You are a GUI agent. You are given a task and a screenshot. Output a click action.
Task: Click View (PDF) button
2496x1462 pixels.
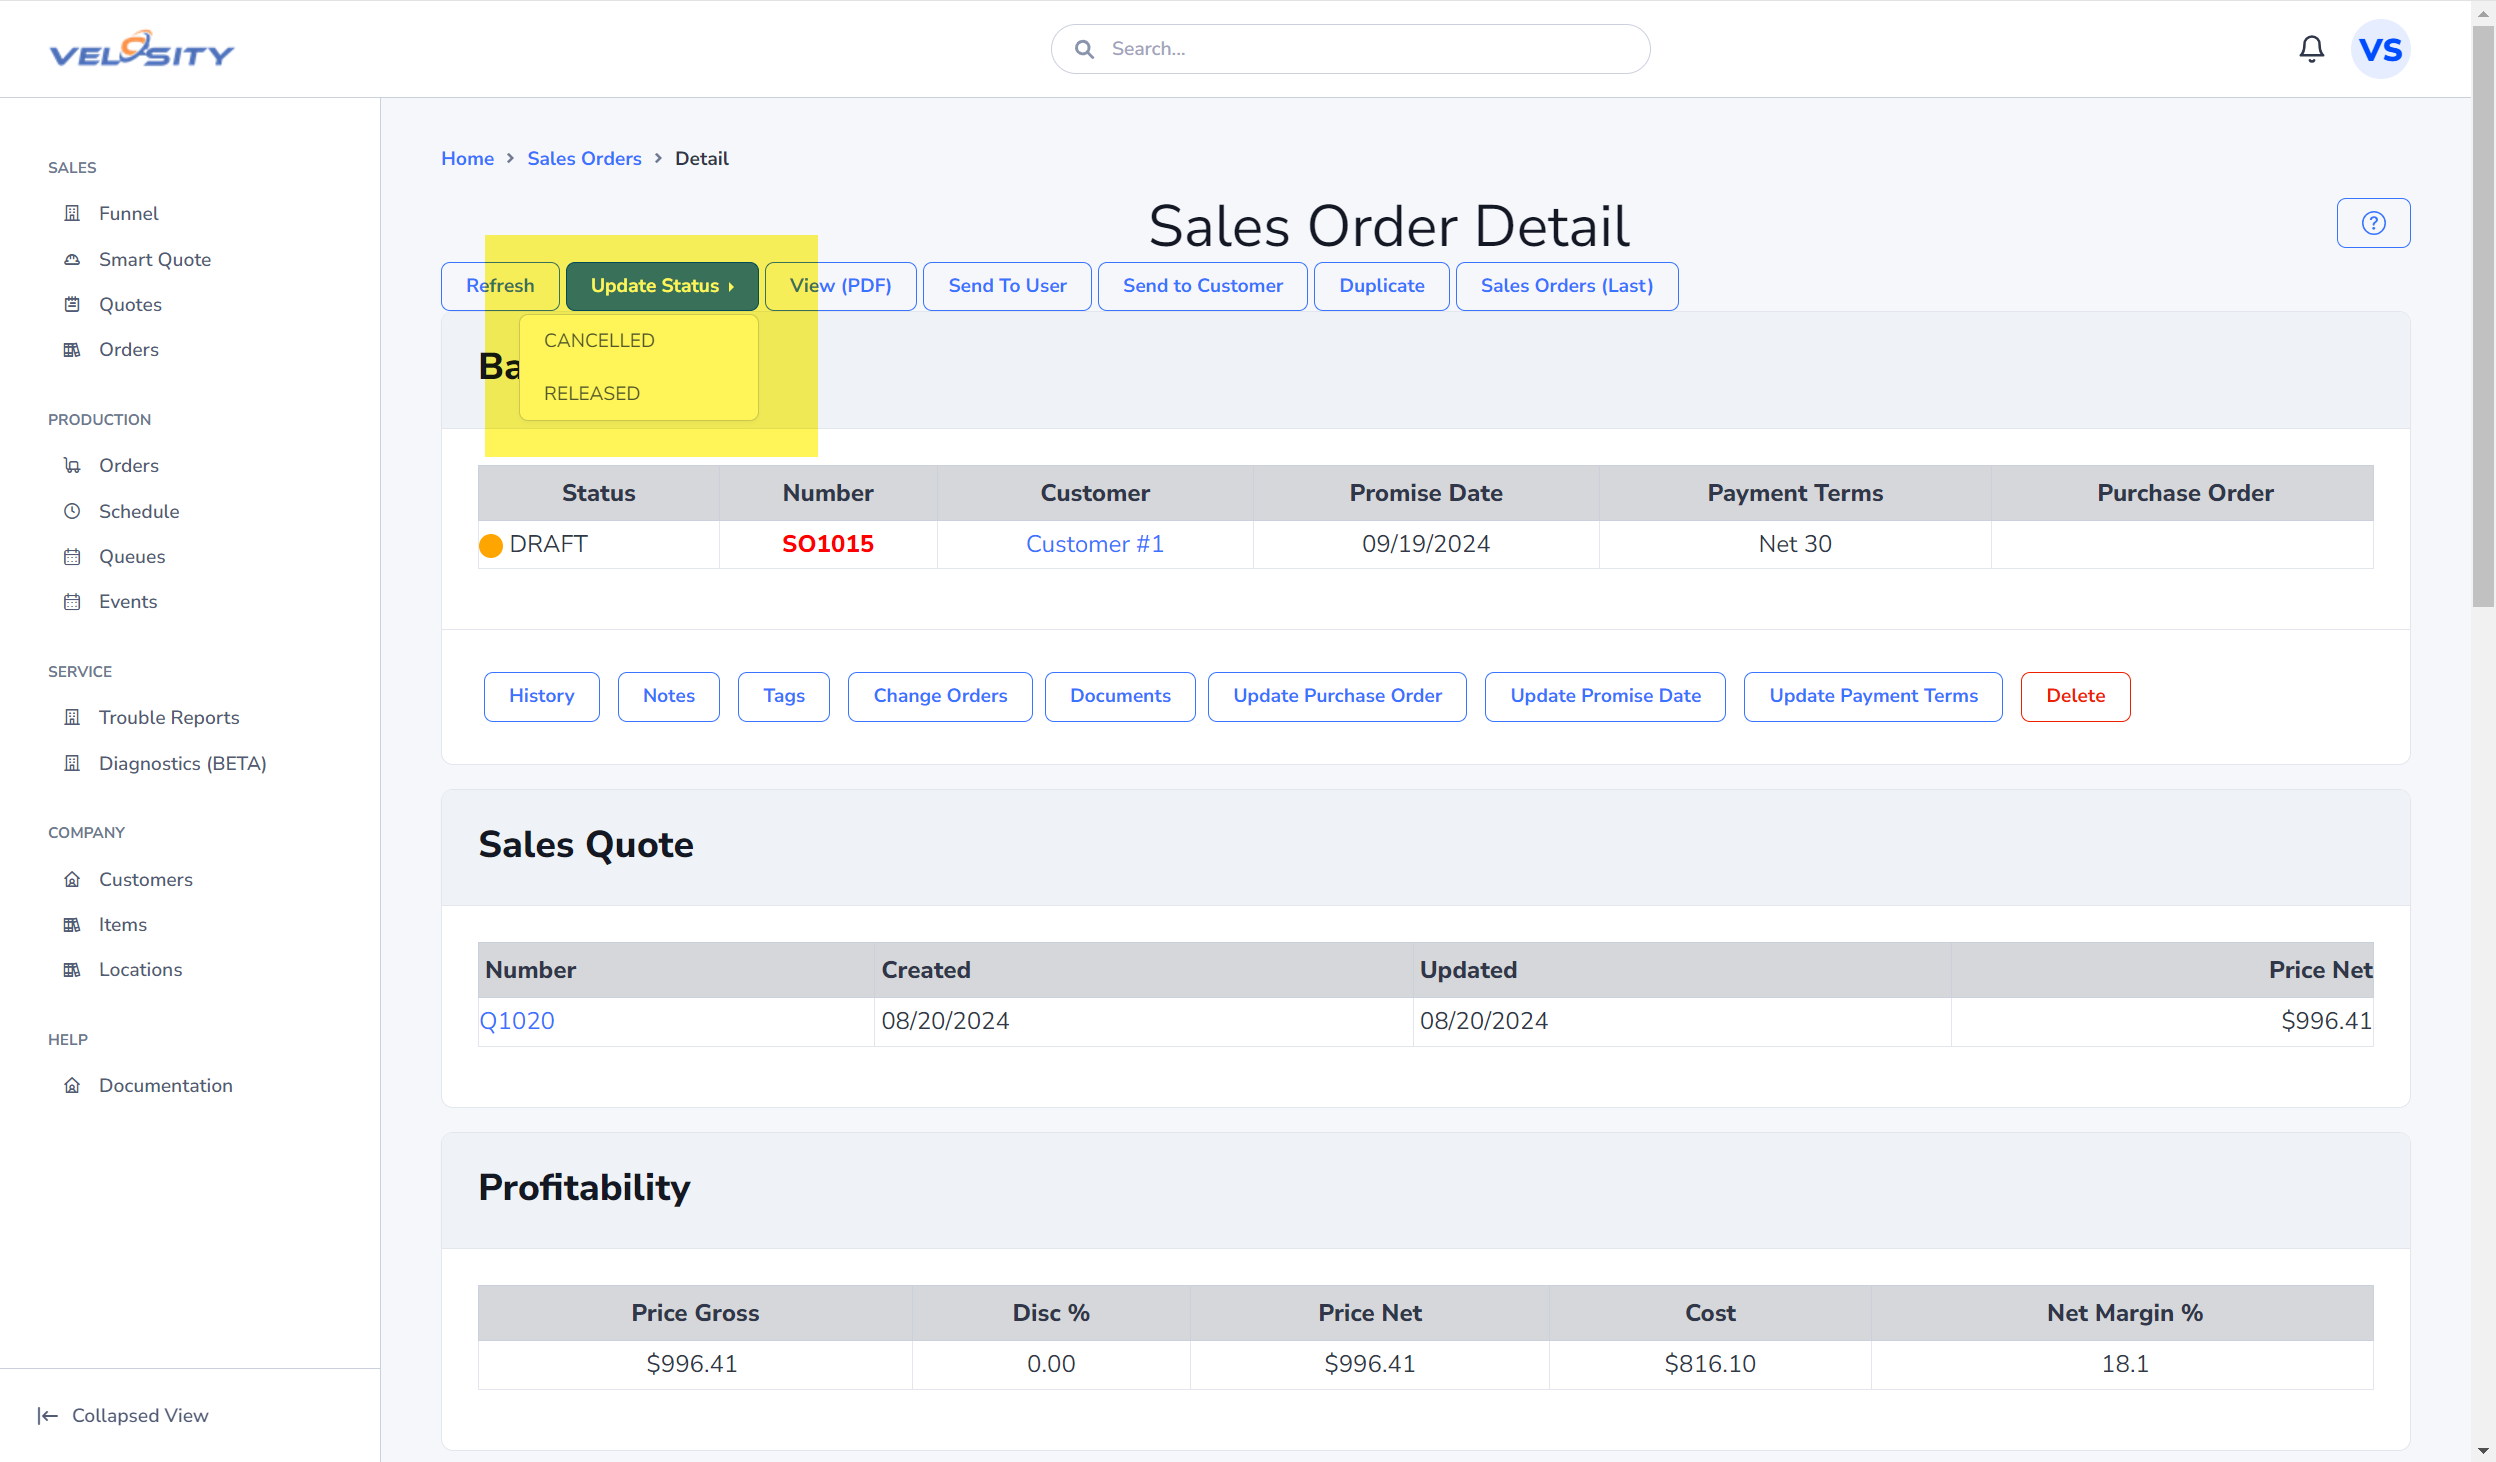[840, 286]
